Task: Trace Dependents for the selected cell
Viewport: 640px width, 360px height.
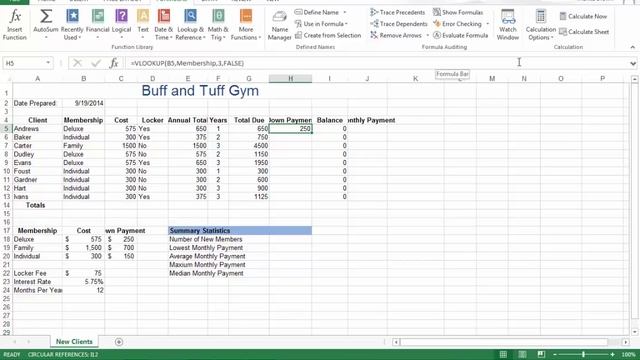Action: coord(398,24)
